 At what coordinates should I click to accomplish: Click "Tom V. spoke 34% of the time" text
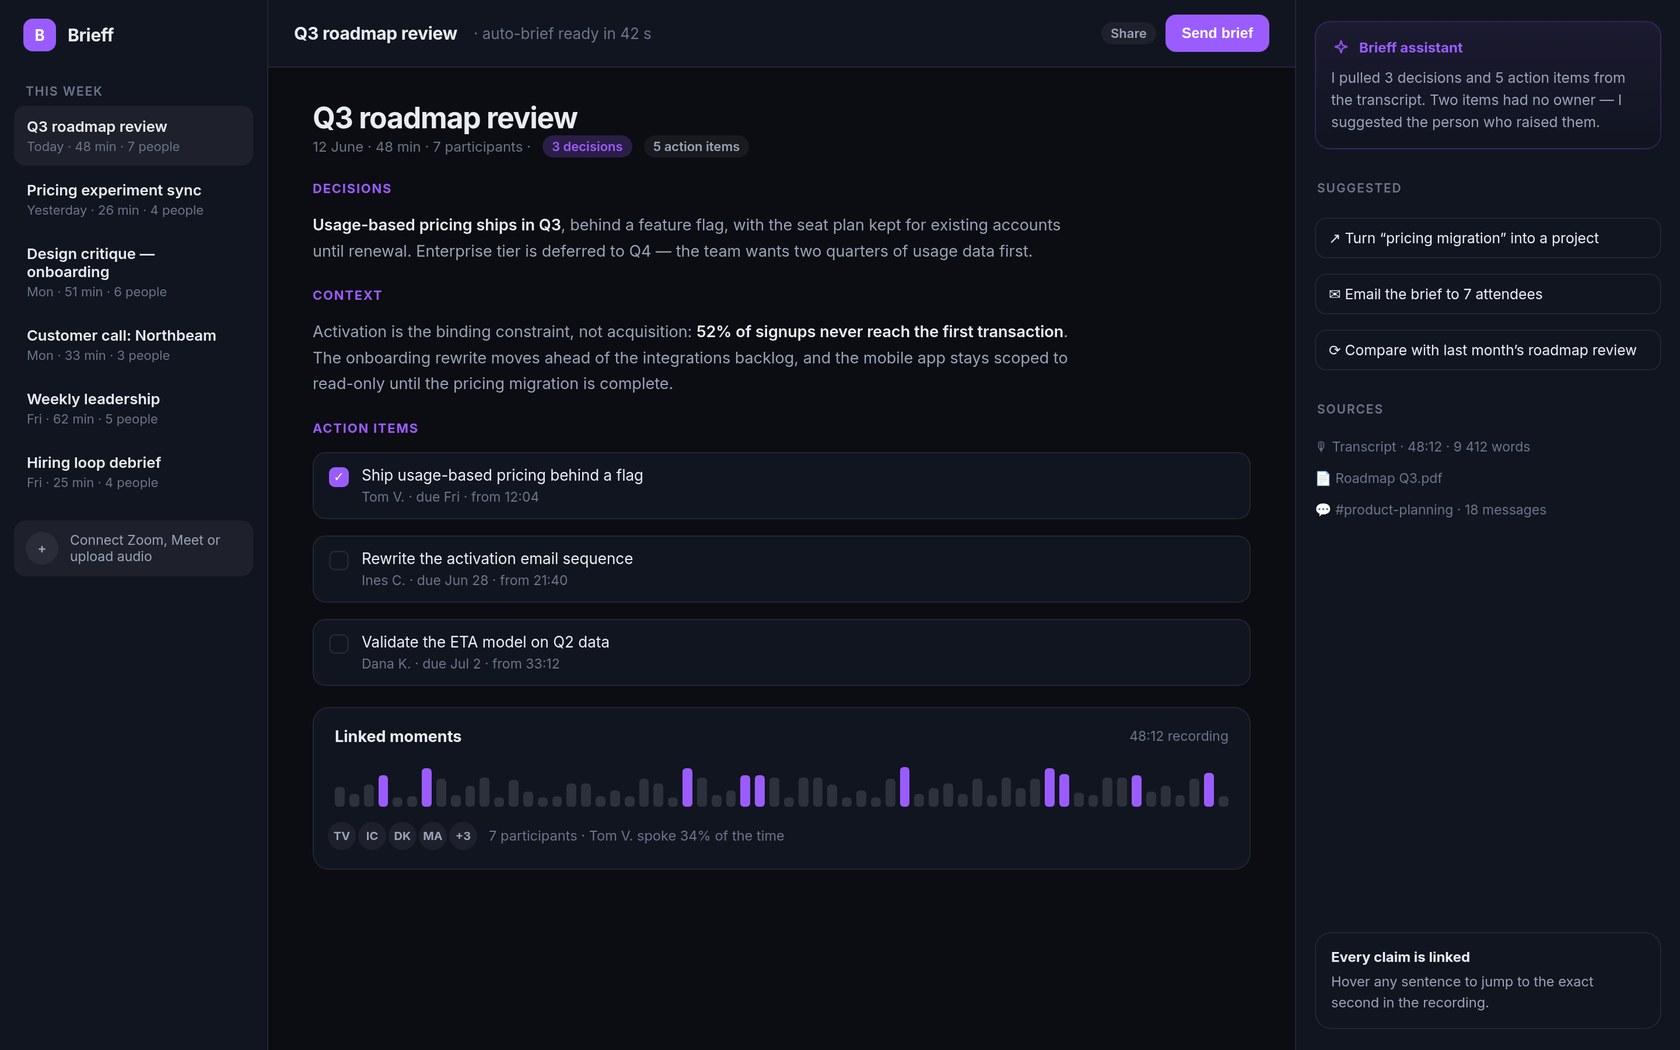click(686, 836)
